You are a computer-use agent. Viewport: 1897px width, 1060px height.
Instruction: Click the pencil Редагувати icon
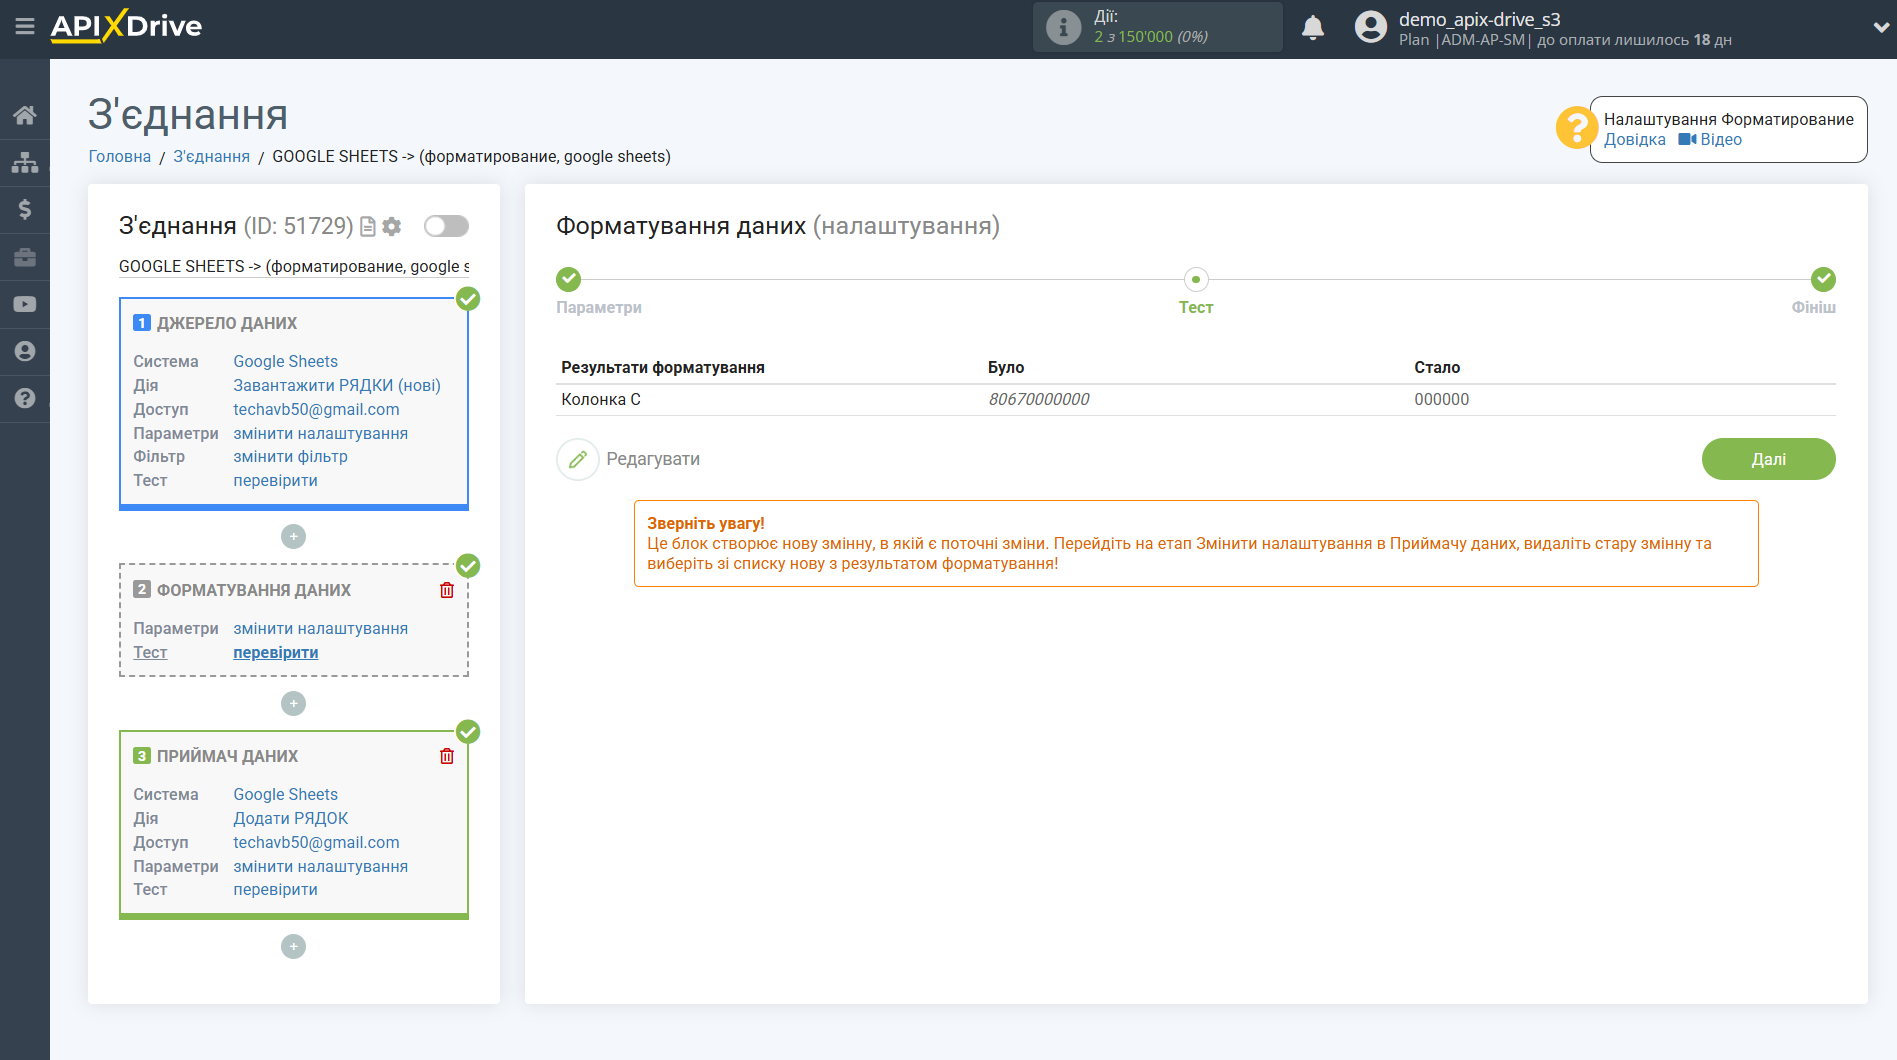[578, 459]
